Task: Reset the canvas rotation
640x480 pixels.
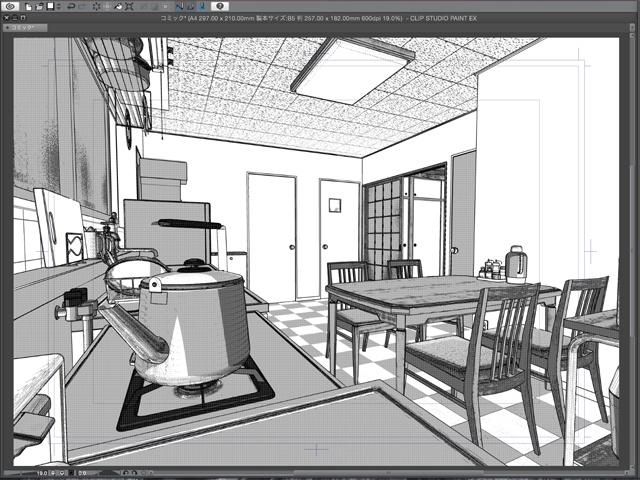Action: (144, 473)
